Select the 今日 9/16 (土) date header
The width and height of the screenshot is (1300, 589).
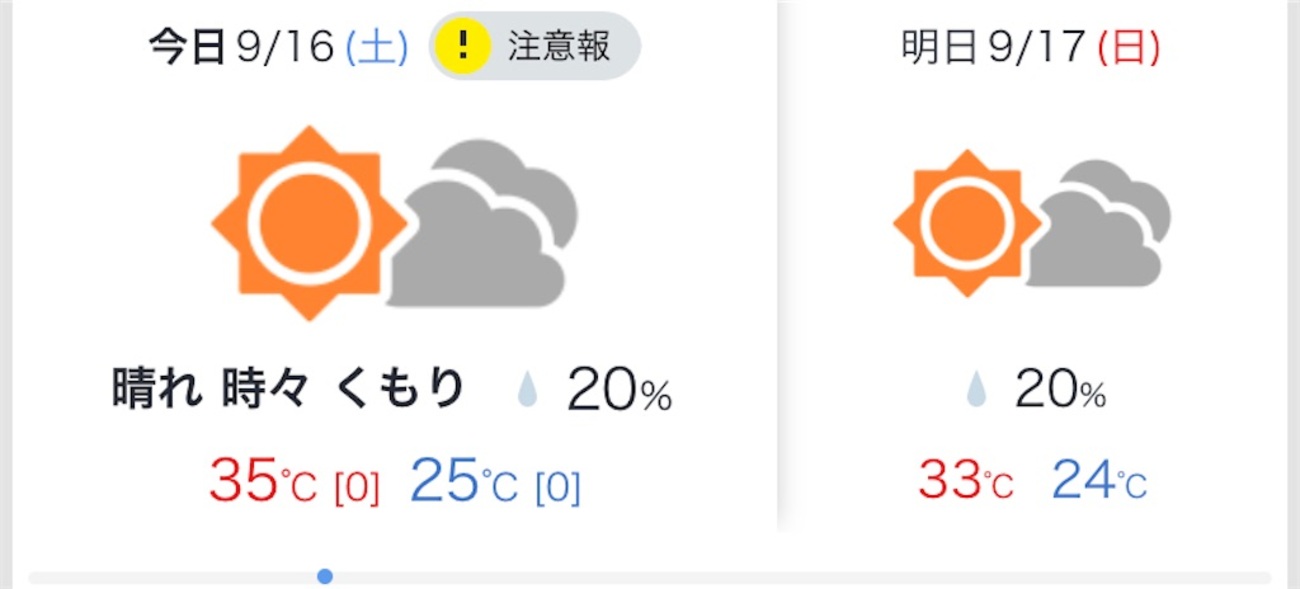click(x=278, y=47)
